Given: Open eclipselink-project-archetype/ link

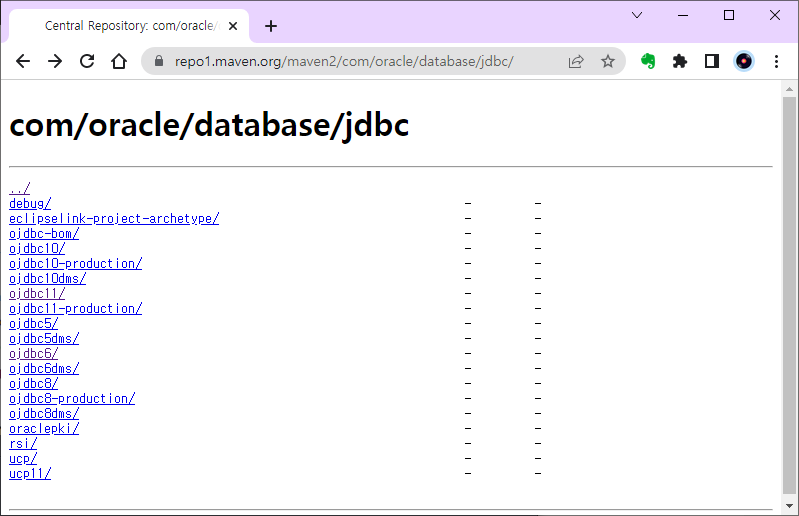Looking at the screenshot, I should click(114, 219).
